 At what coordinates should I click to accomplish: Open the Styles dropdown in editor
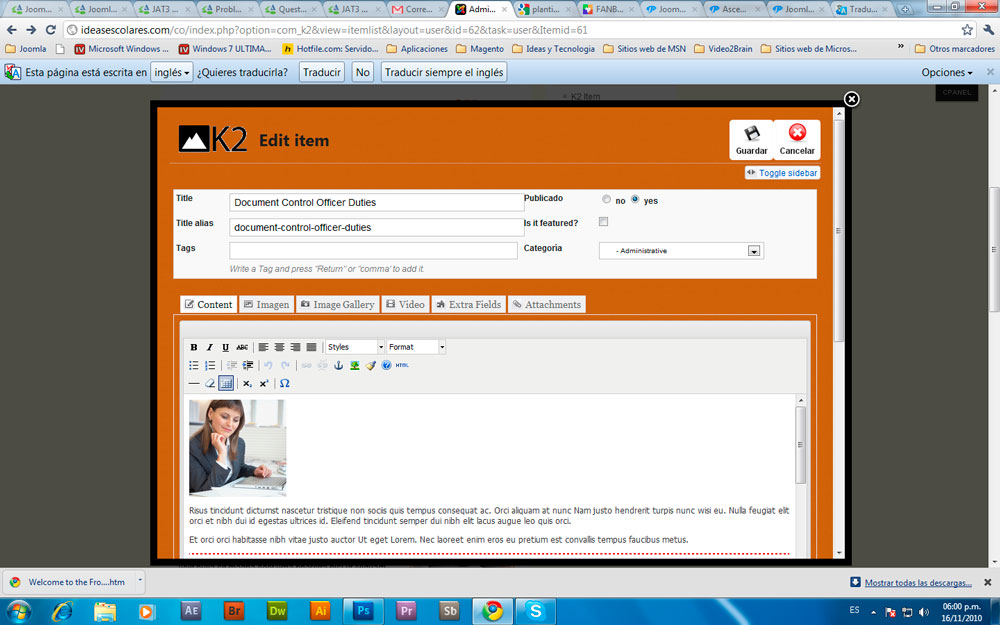click(355, 347)
